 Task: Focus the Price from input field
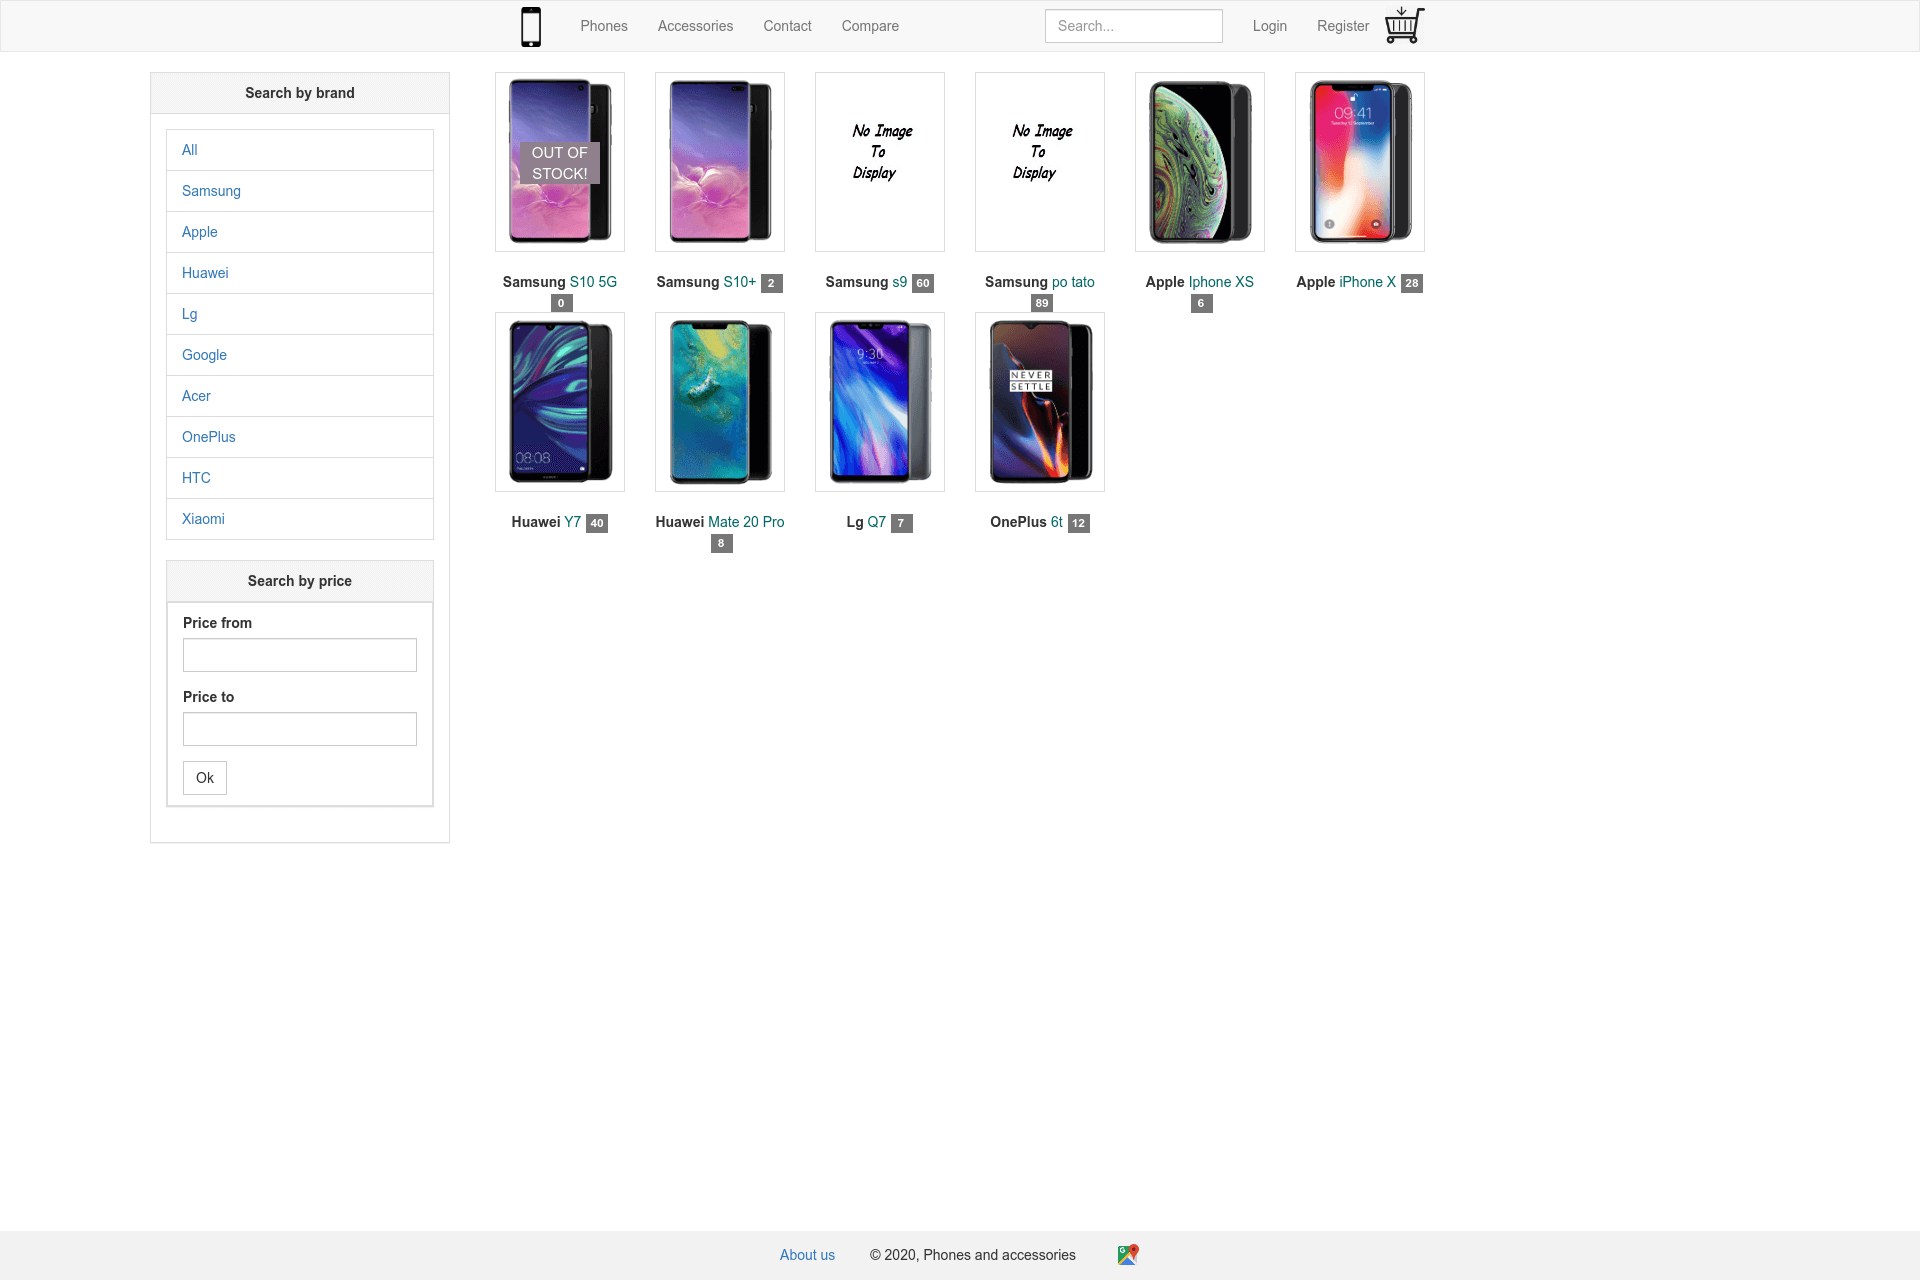[300, 655]
